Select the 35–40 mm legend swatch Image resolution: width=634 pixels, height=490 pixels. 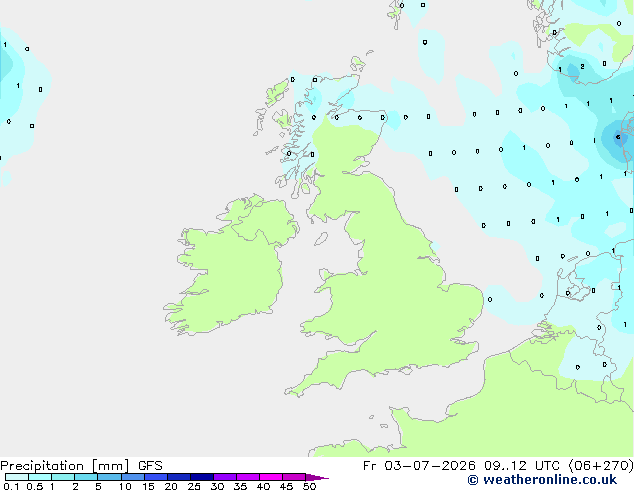(x=248, y=477)
